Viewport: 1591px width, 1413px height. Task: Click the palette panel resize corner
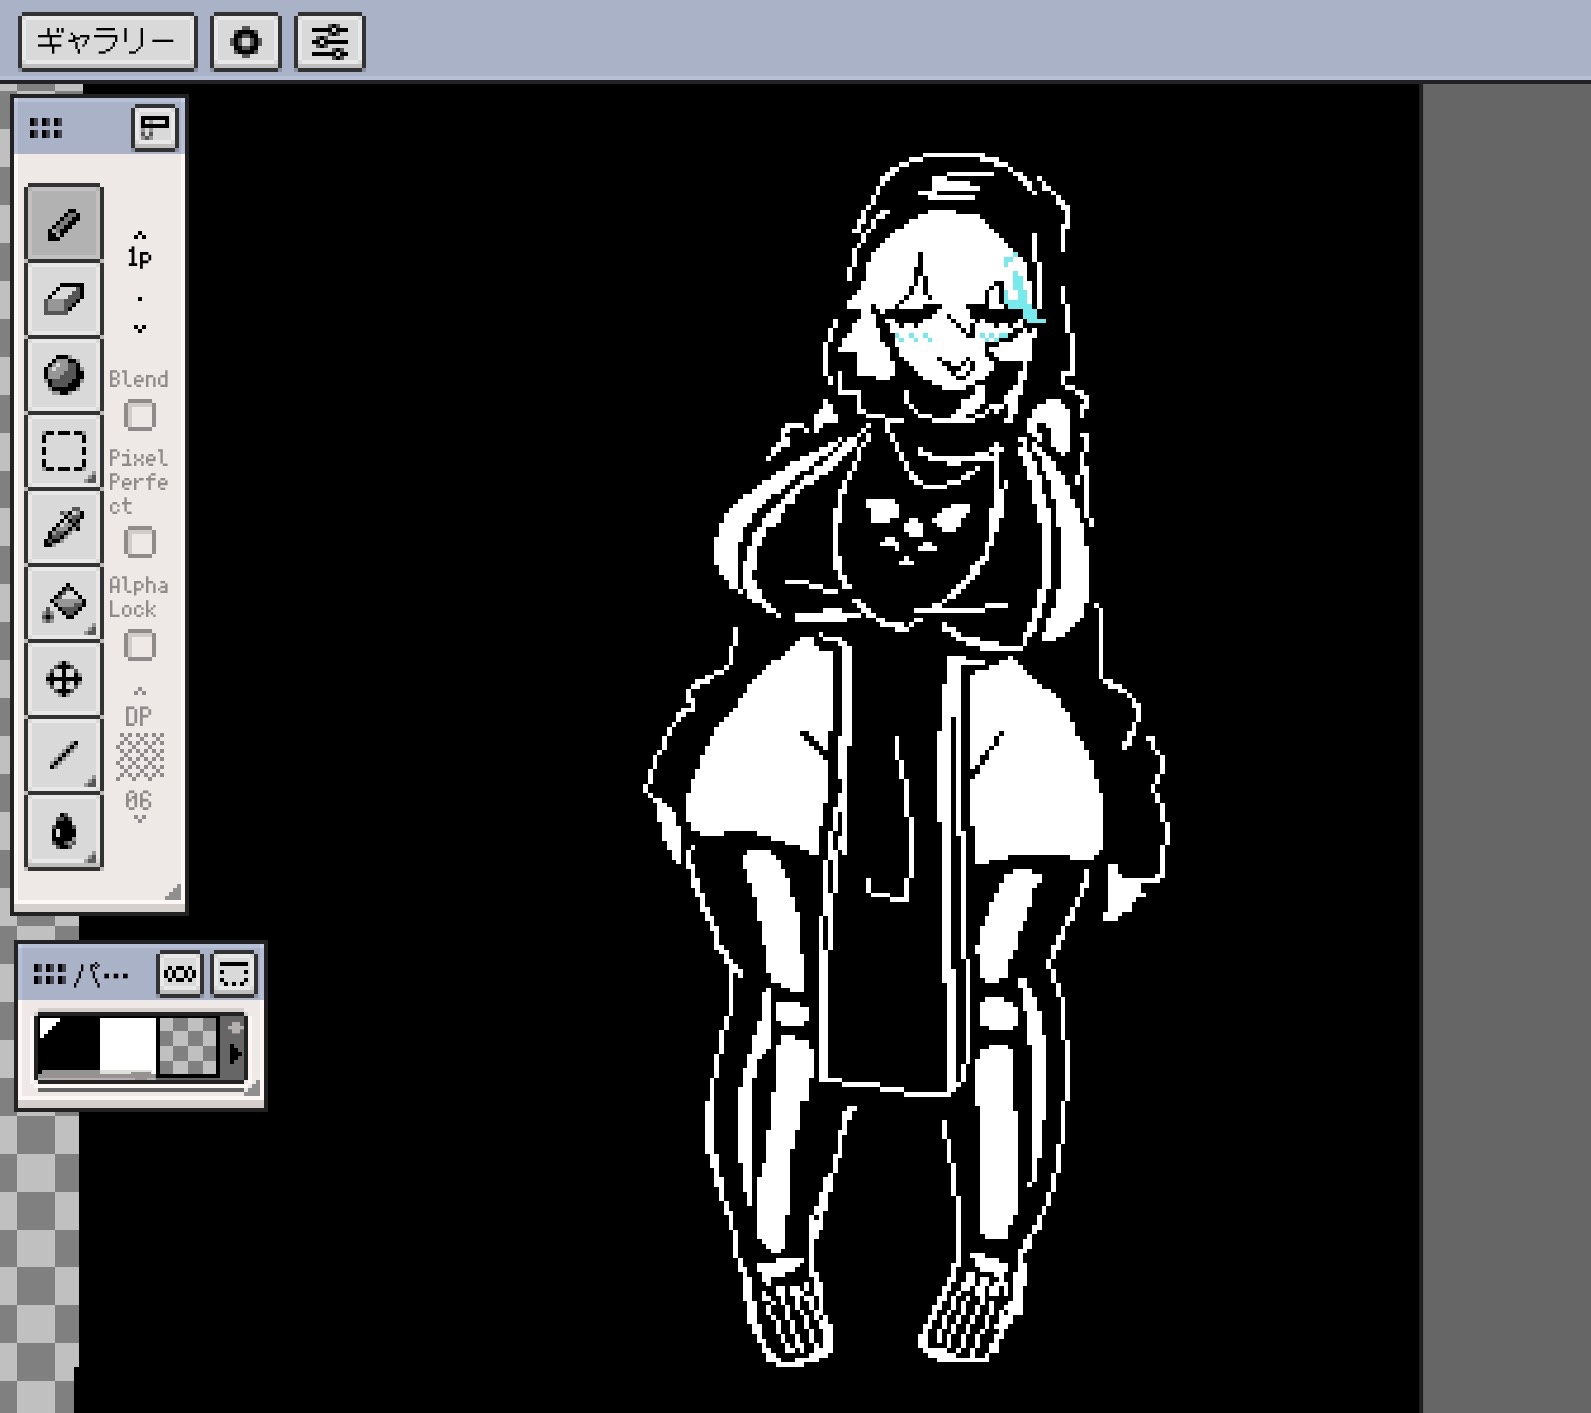[252, 1088]
